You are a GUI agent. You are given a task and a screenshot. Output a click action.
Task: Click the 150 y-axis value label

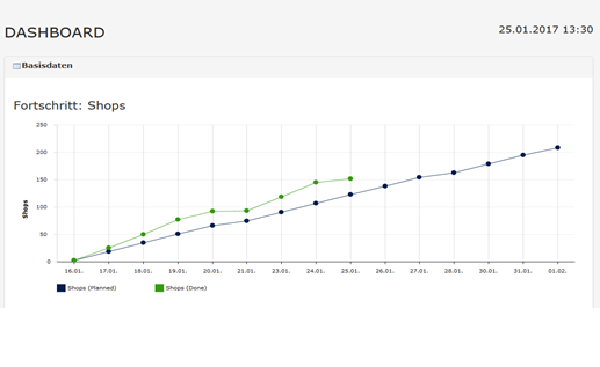42,179
